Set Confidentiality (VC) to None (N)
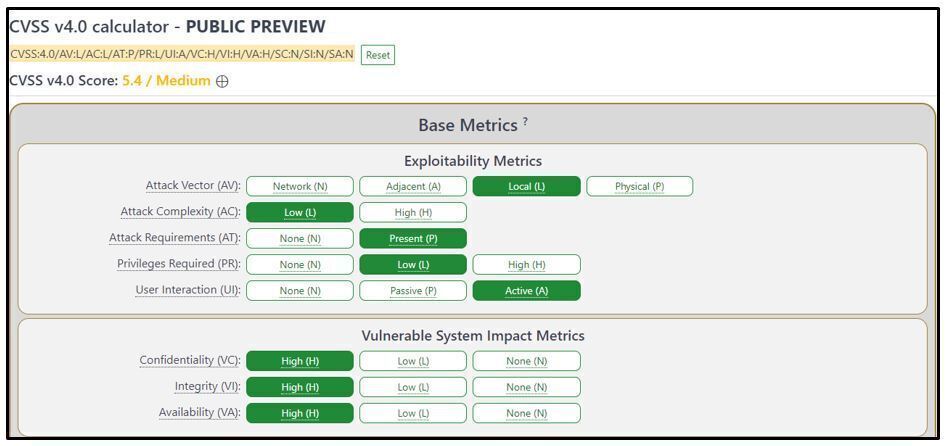The image size is (948, 446). [x=526, y=361]
